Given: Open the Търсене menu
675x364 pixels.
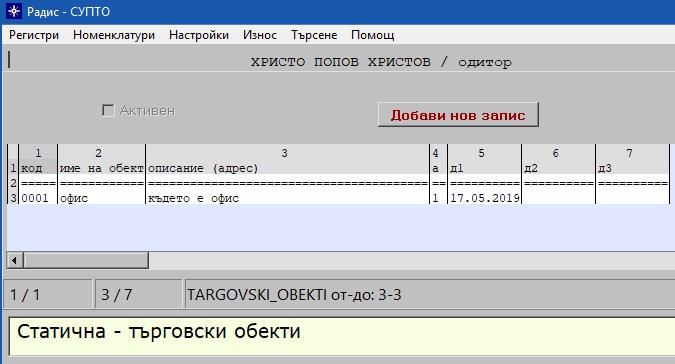Looking at the screenshot, I should pos(314,35).
